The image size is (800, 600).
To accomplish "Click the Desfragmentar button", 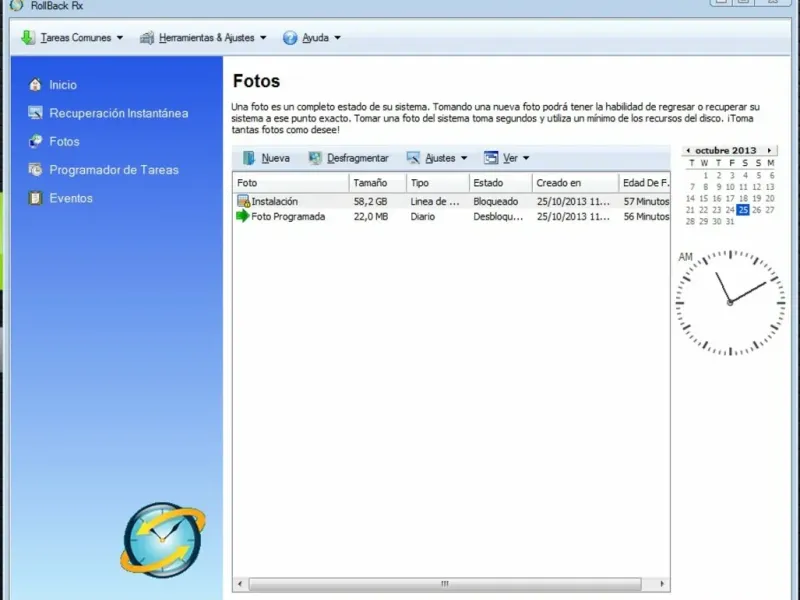I will (x=349, y=158).
